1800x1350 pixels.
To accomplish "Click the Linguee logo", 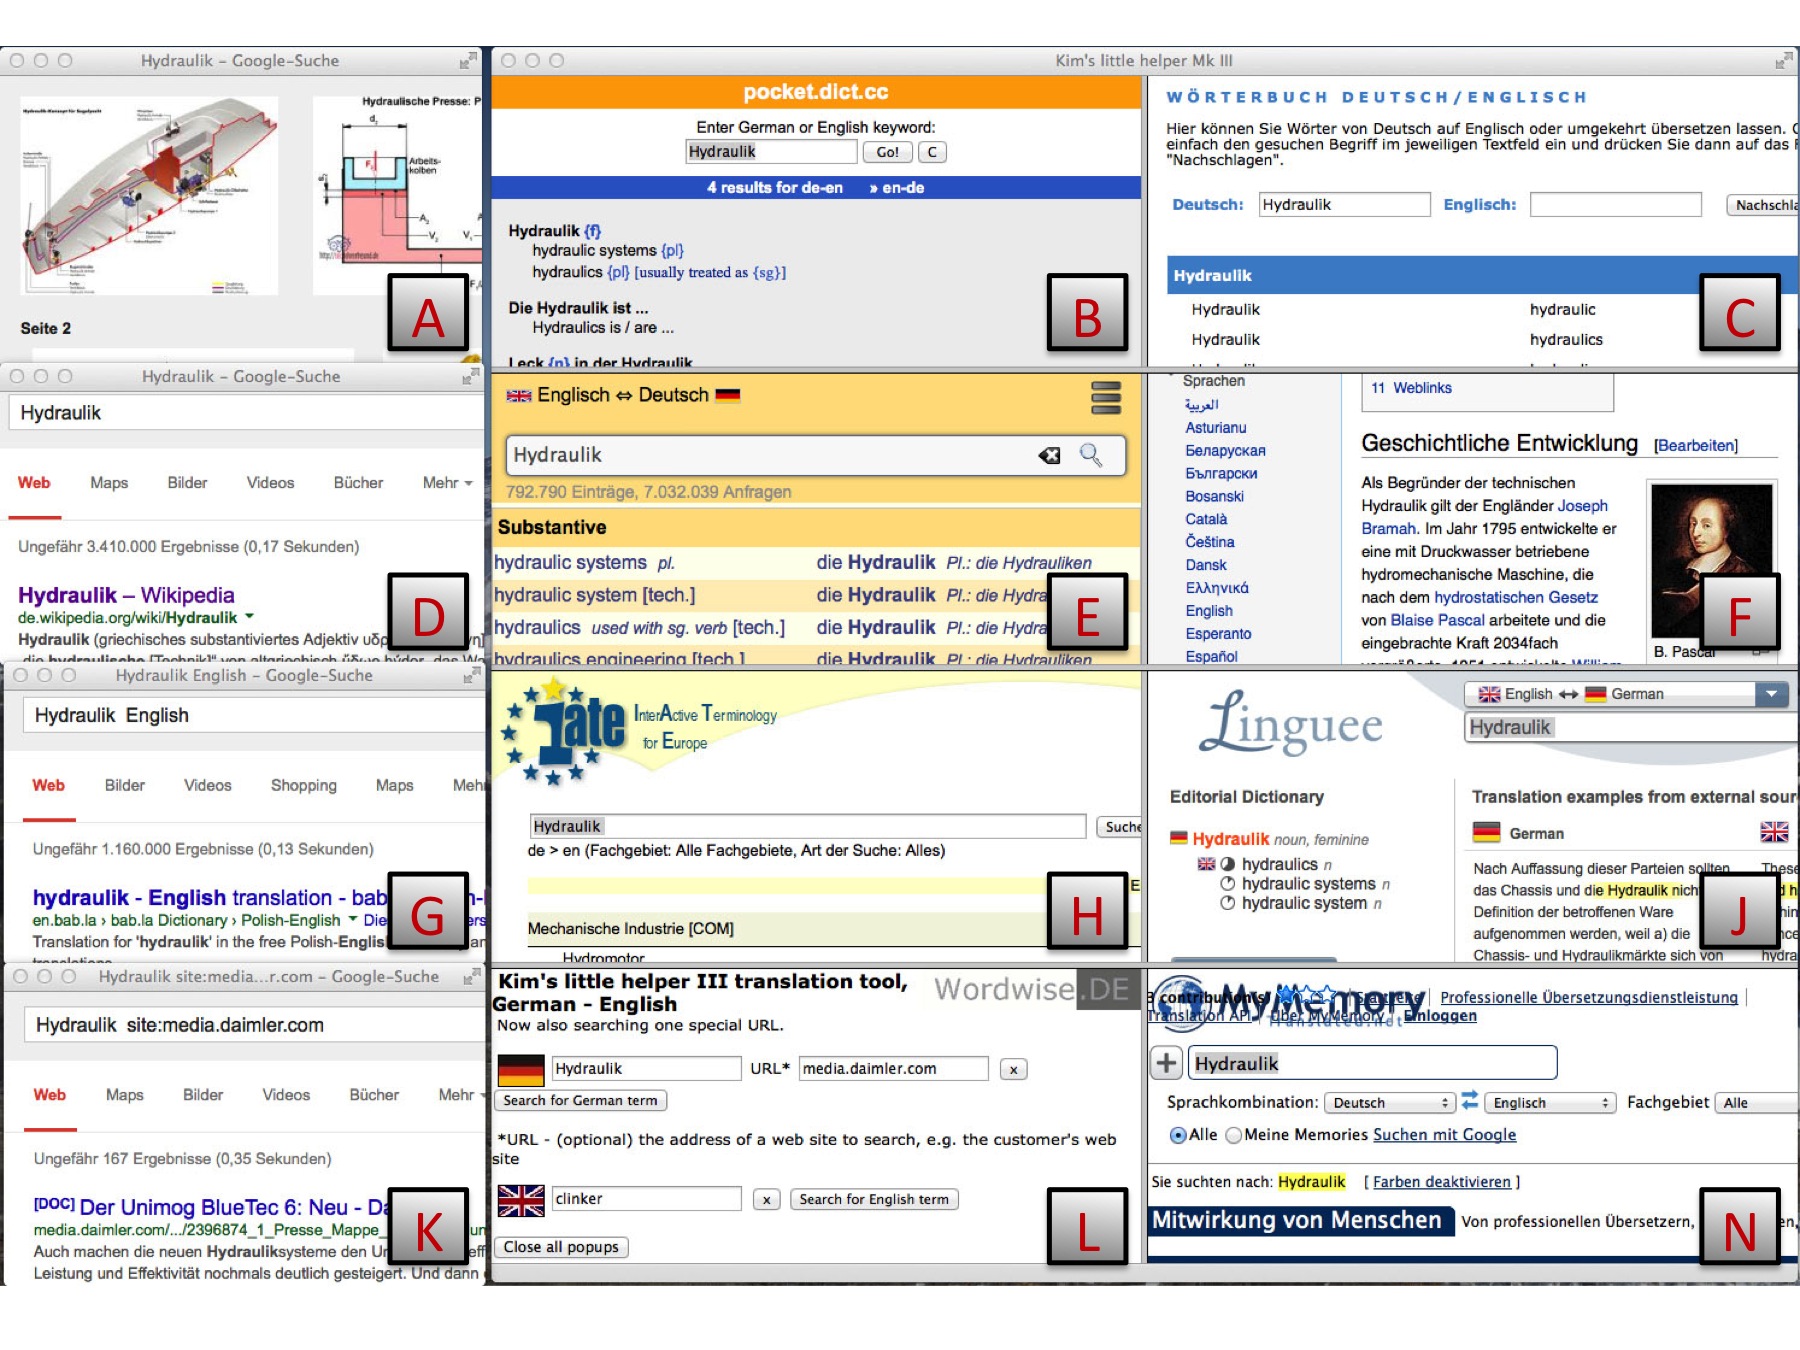I will (1291, 722).
